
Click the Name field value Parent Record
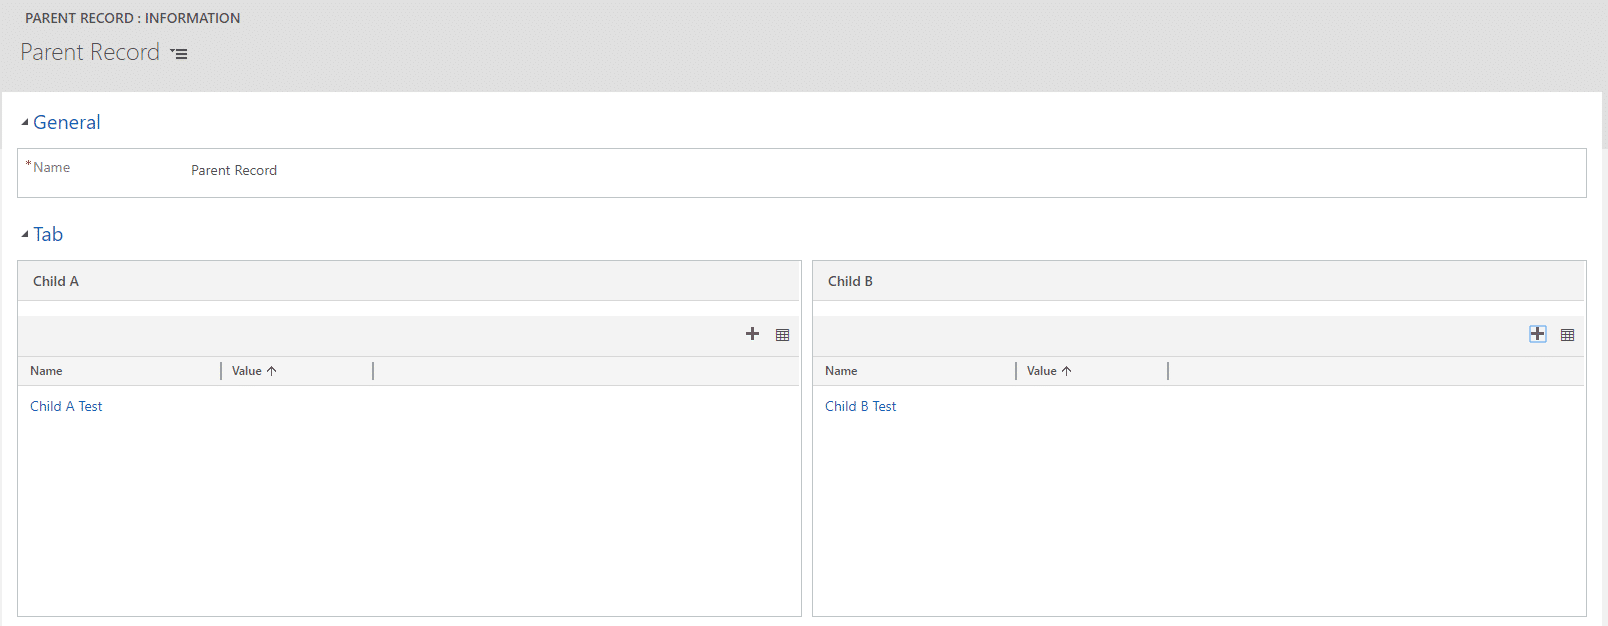coord(234,171)
